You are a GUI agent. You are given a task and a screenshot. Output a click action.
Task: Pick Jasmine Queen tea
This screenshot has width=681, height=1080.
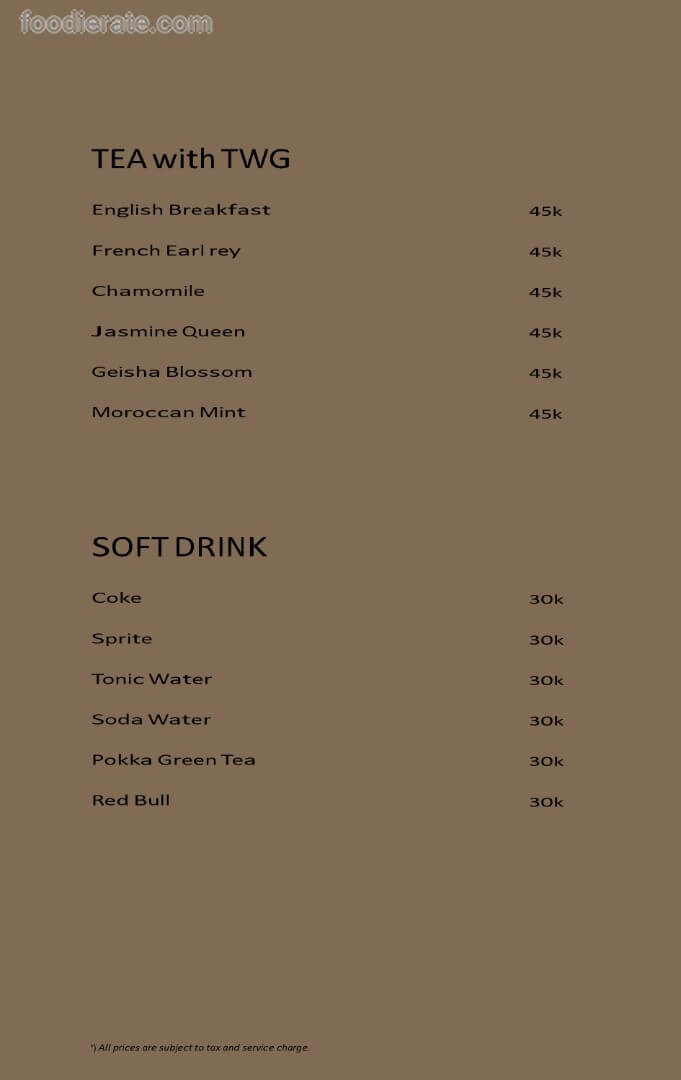click(x=168, y=332)
